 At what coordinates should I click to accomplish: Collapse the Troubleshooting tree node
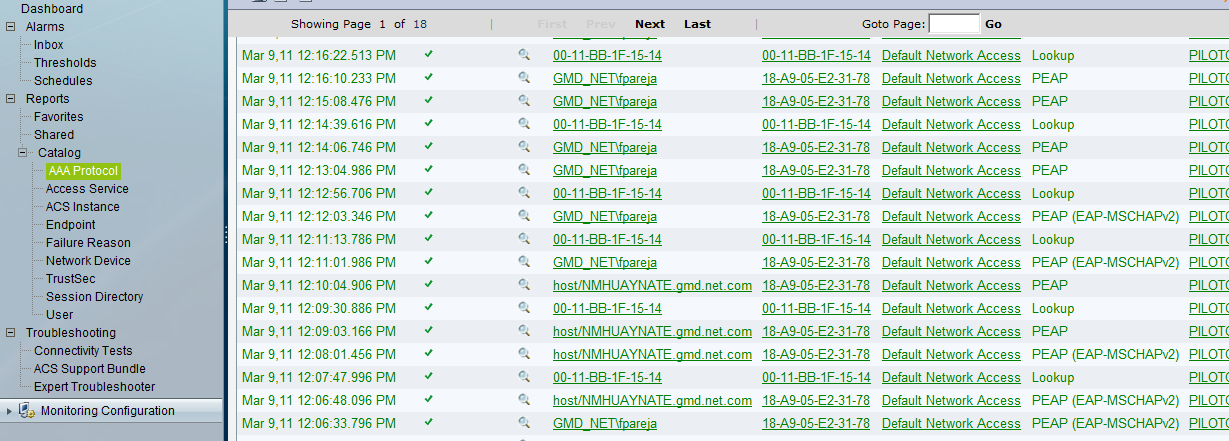[x=11, y=333]
